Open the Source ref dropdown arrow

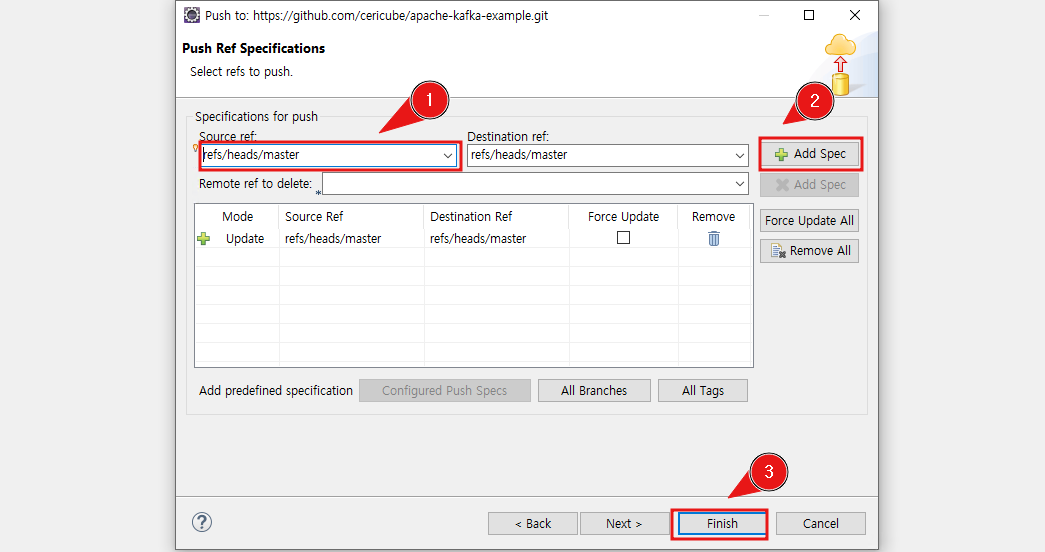(448, 155)
